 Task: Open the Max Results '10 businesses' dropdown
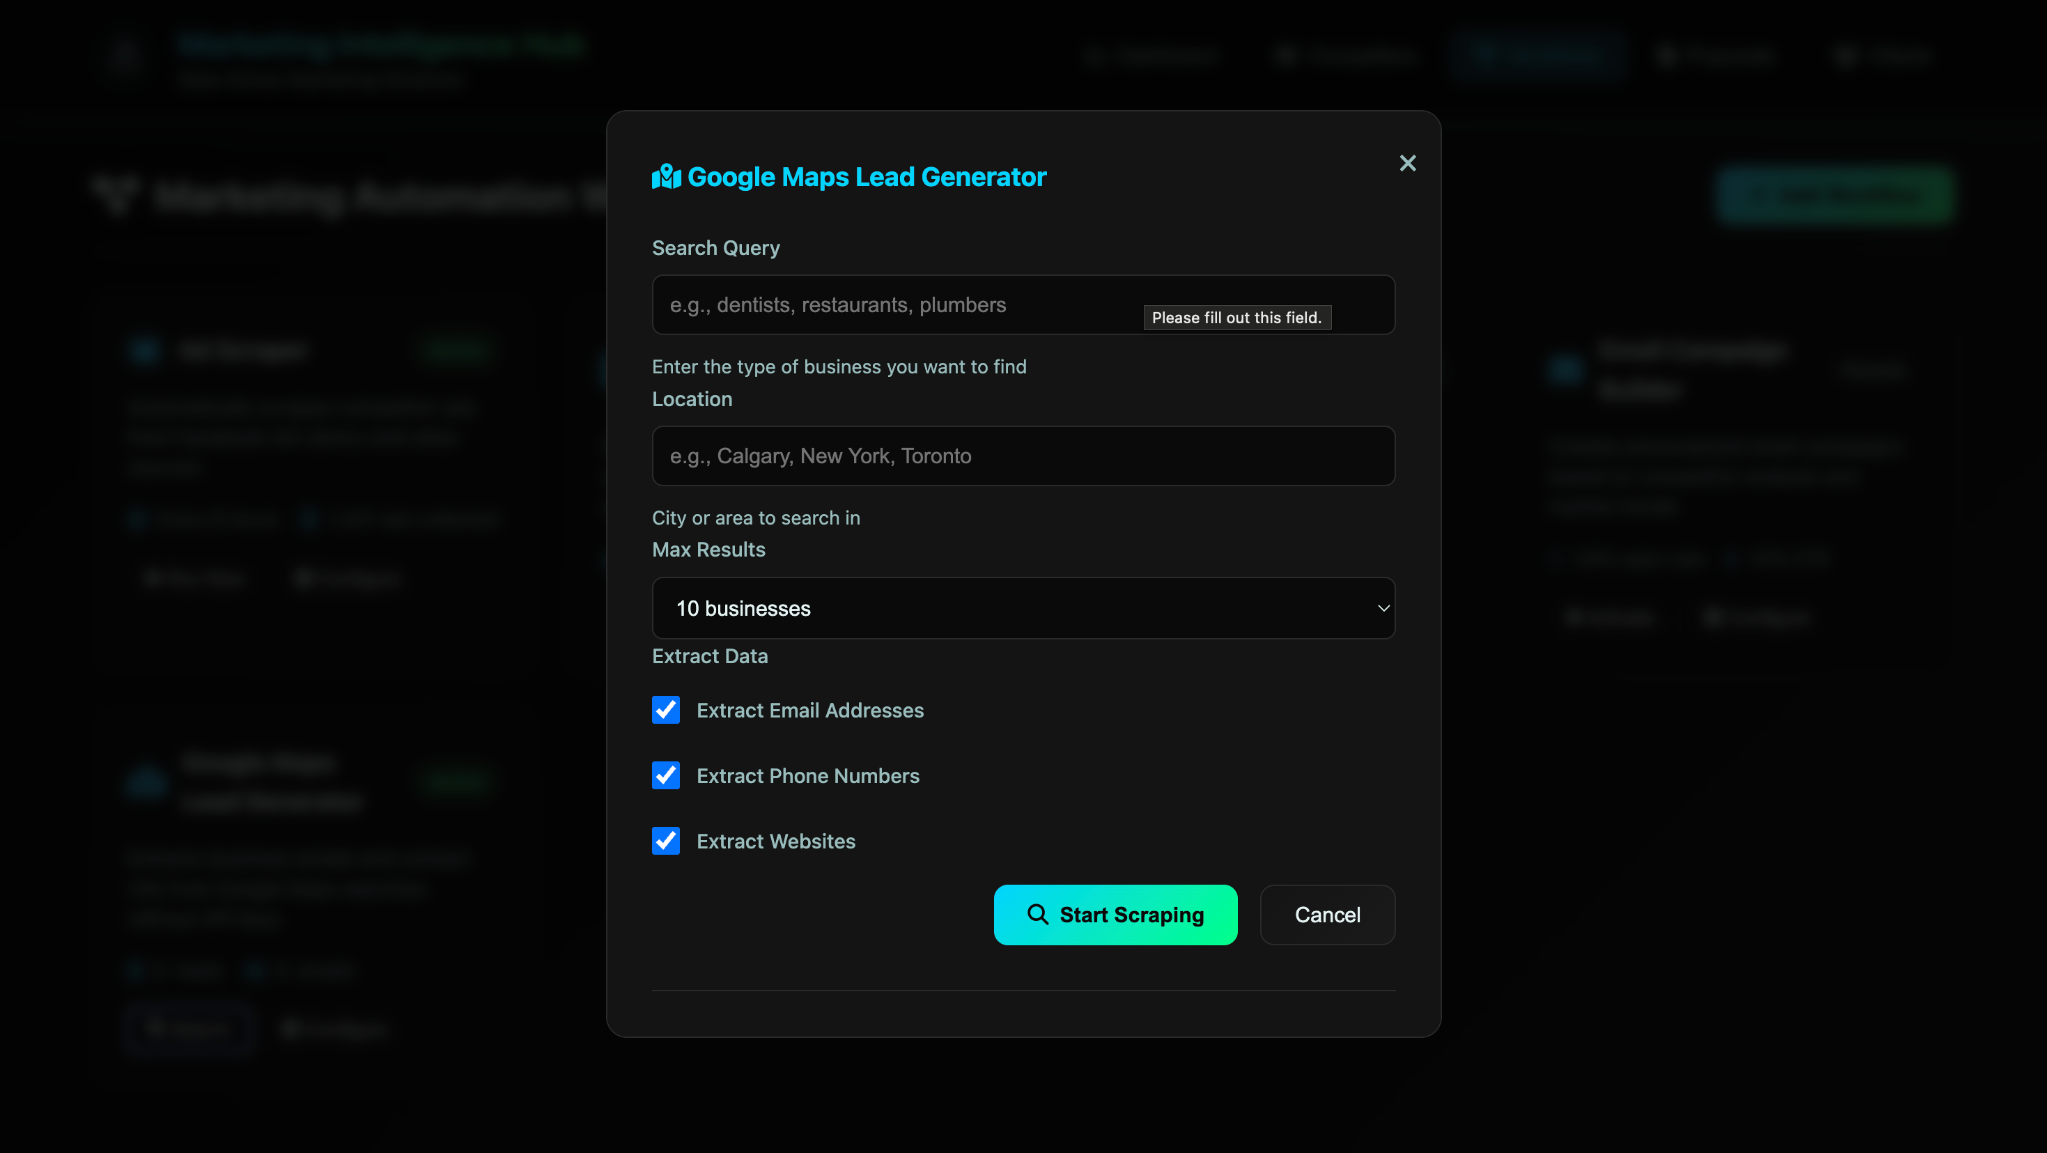pyautogui.click(x=1023, y=608)
